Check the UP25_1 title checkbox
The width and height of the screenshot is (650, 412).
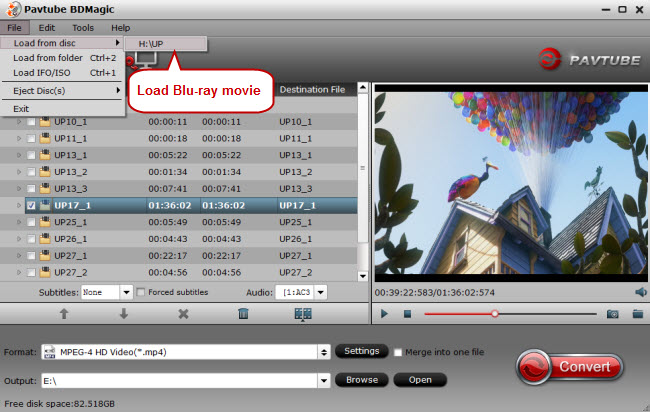point(31,222)
